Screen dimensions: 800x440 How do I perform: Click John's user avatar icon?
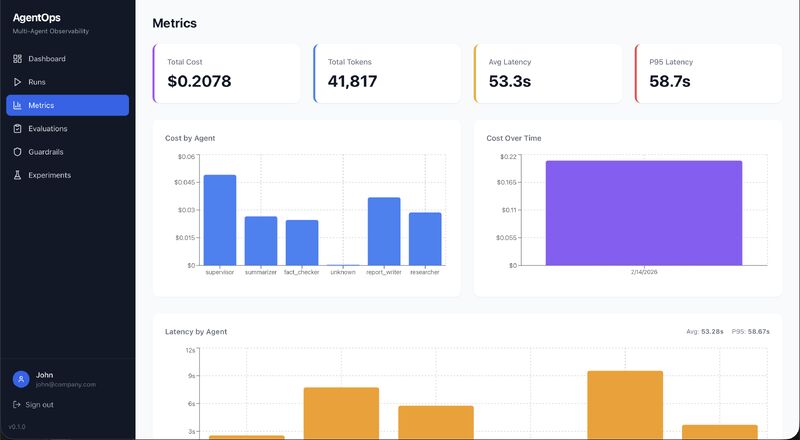point(21,379)
